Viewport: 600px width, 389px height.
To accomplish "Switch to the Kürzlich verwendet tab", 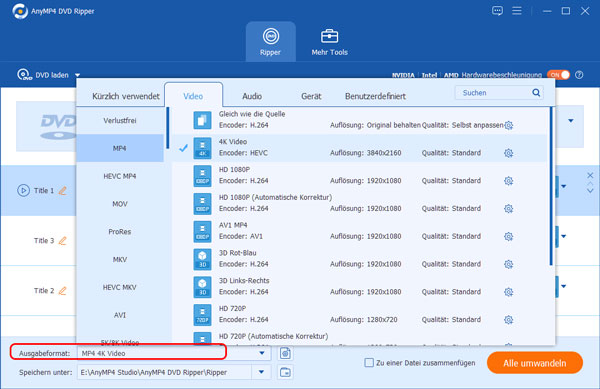I will pyautogui.click(x=126, y=96).
